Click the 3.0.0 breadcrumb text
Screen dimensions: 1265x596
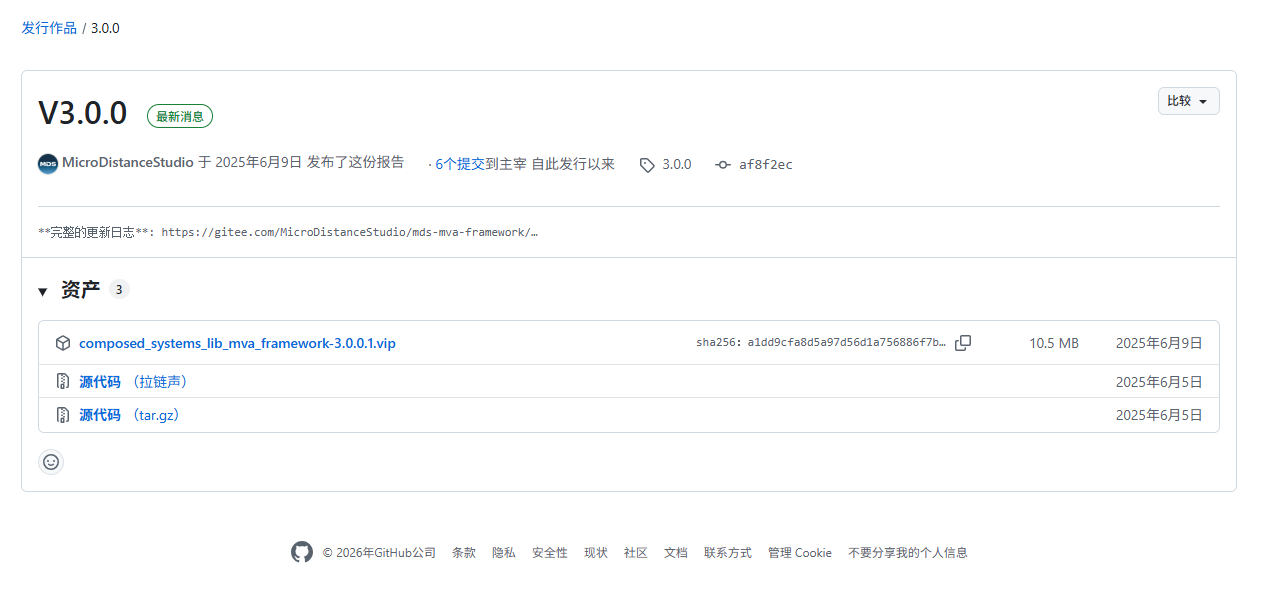pos(105,28)
